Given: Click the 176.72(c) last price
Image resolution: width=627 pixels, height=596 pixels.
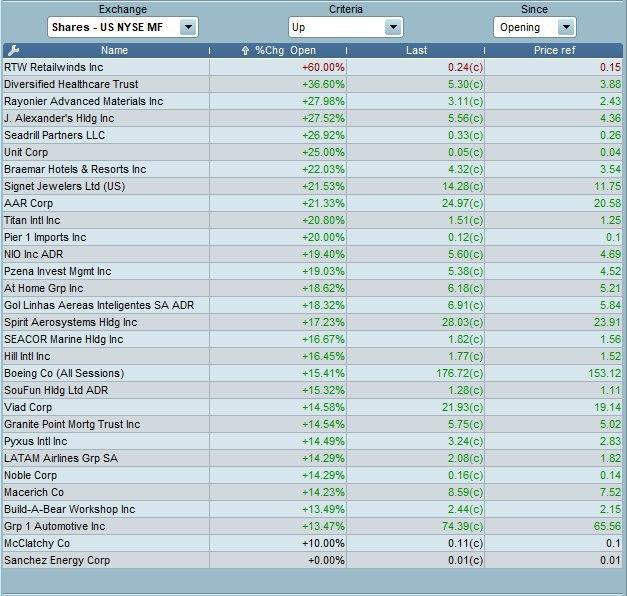Looking at the screenshot, I should coord(459,373).
